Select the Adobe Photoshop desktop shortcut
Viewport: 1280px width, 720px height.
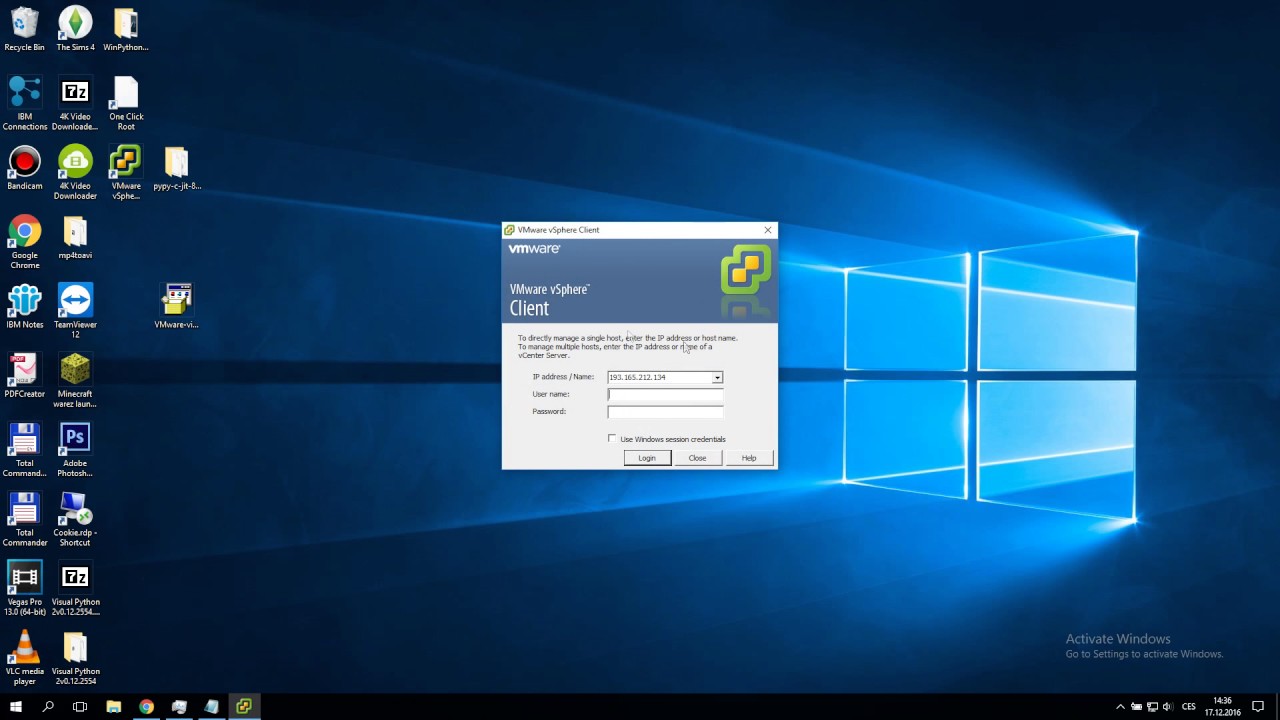75,450
